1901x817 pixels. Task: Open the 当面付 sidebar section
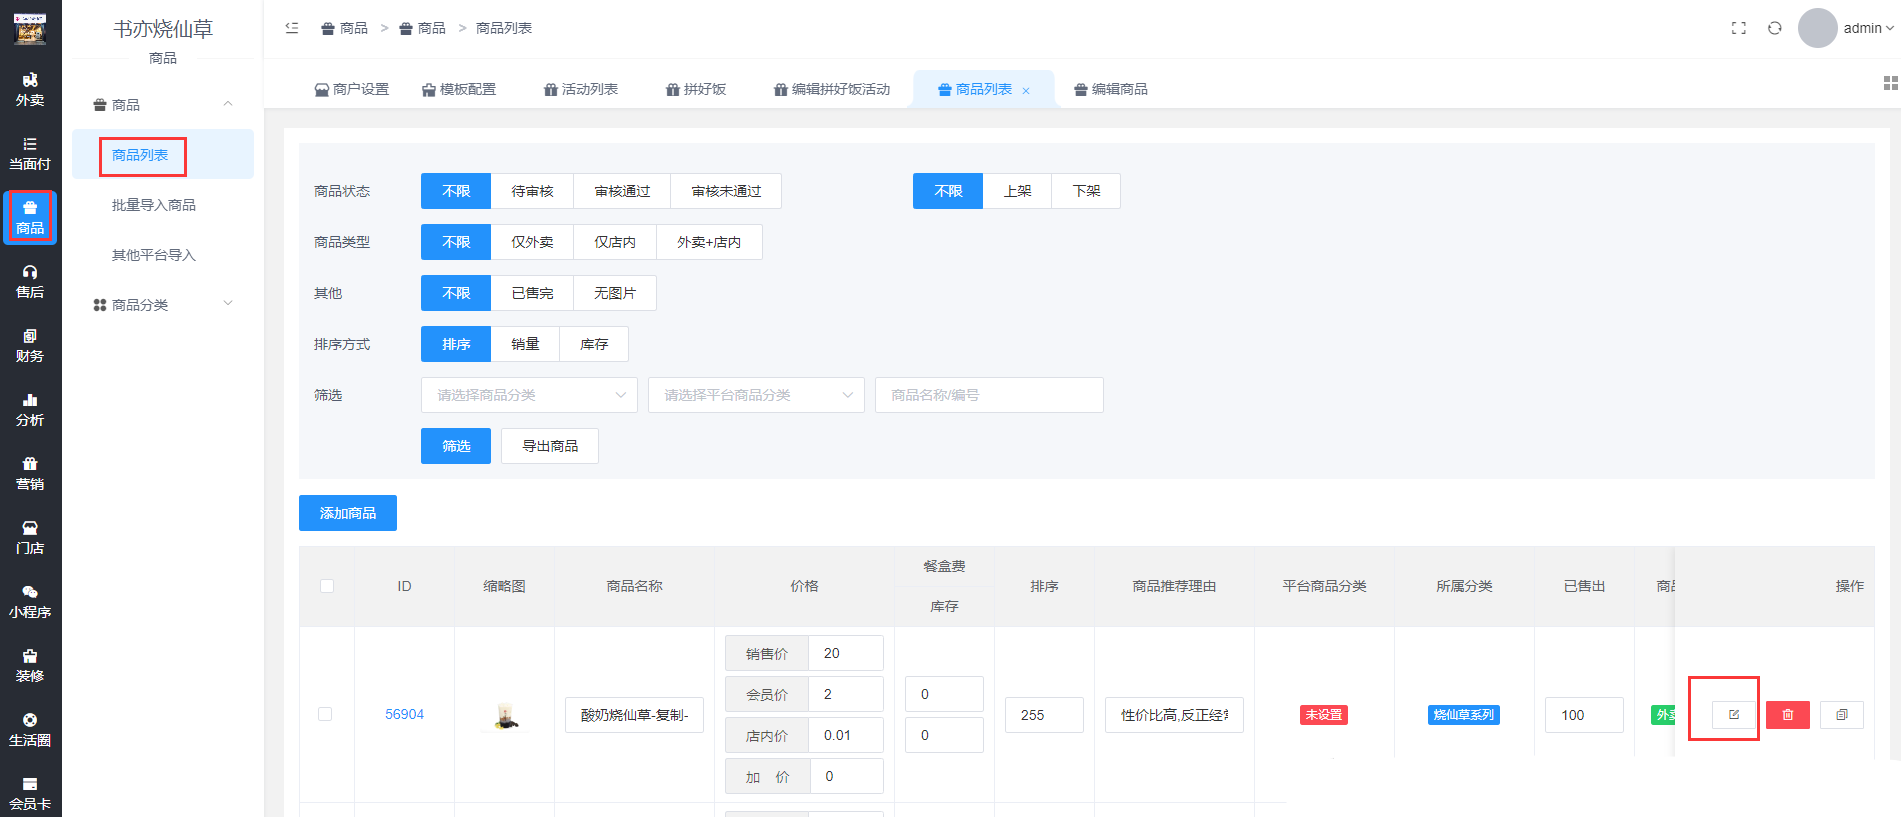(x=30, y=153)
